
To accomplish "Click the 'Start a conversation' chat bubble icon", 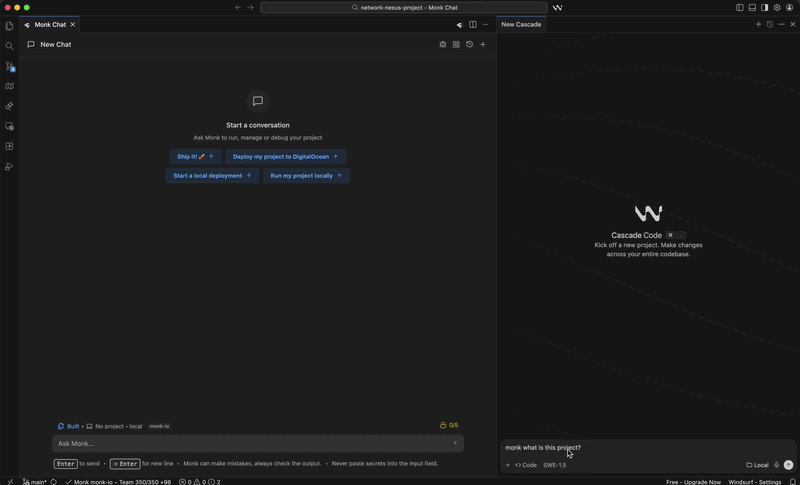I will pos(258,101).
